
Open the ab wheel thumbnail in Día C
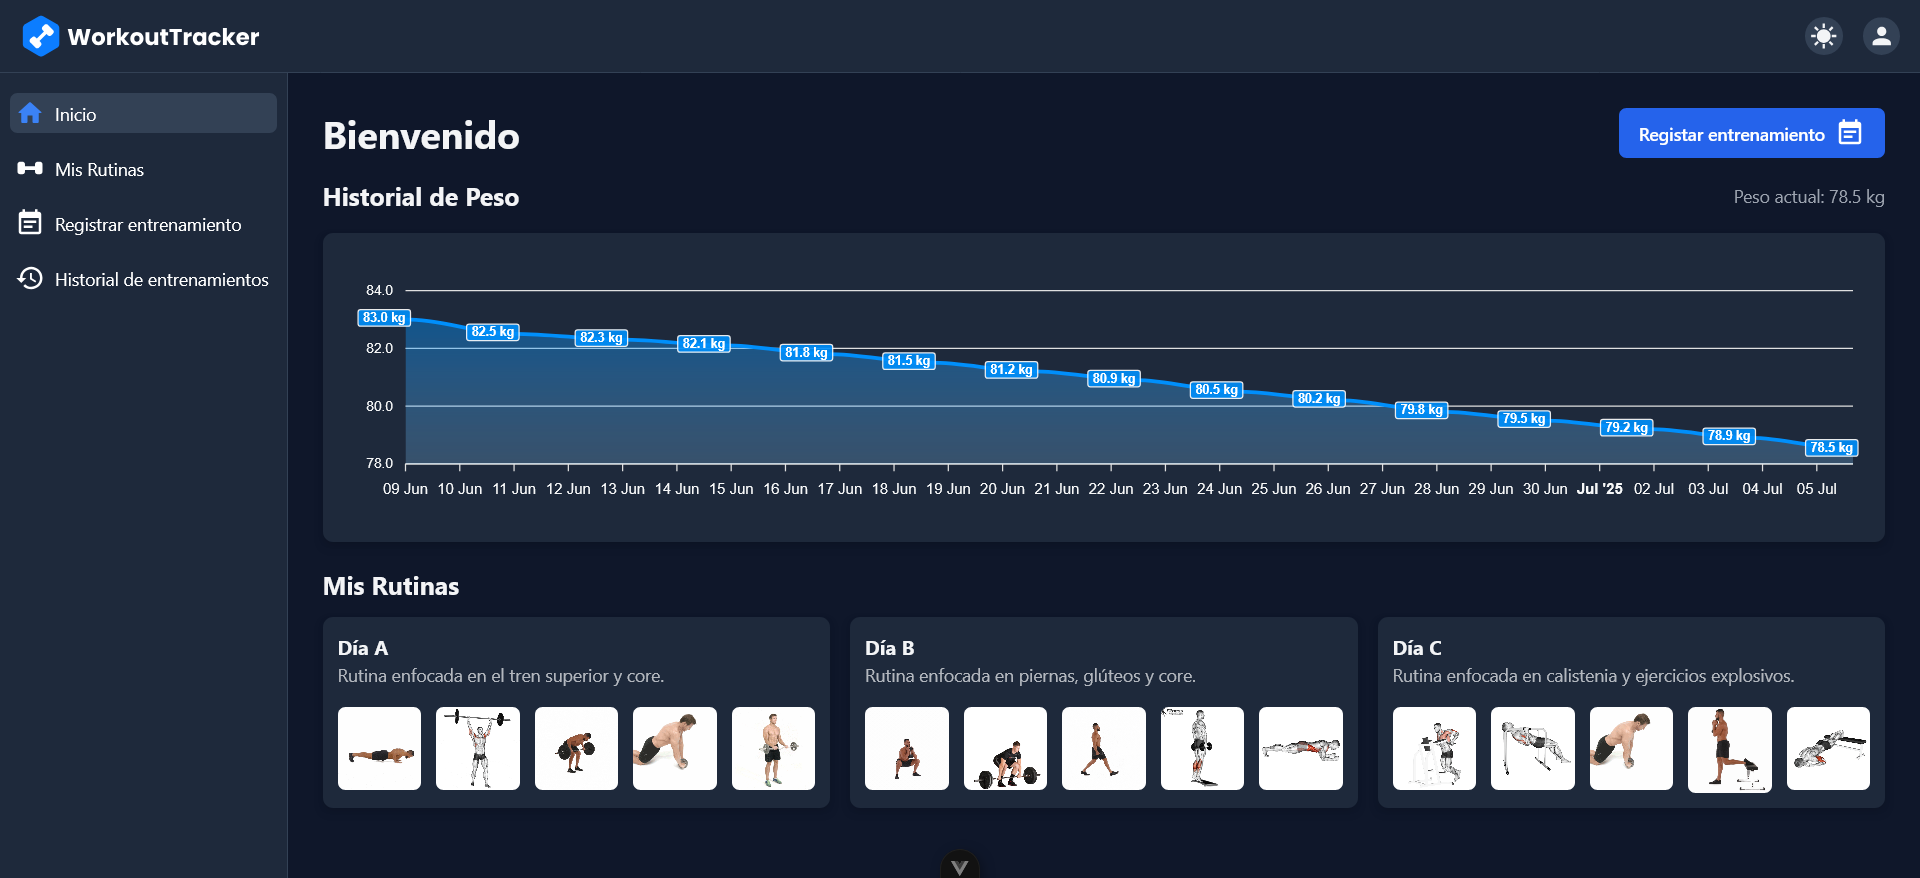tap(1631, 749)
